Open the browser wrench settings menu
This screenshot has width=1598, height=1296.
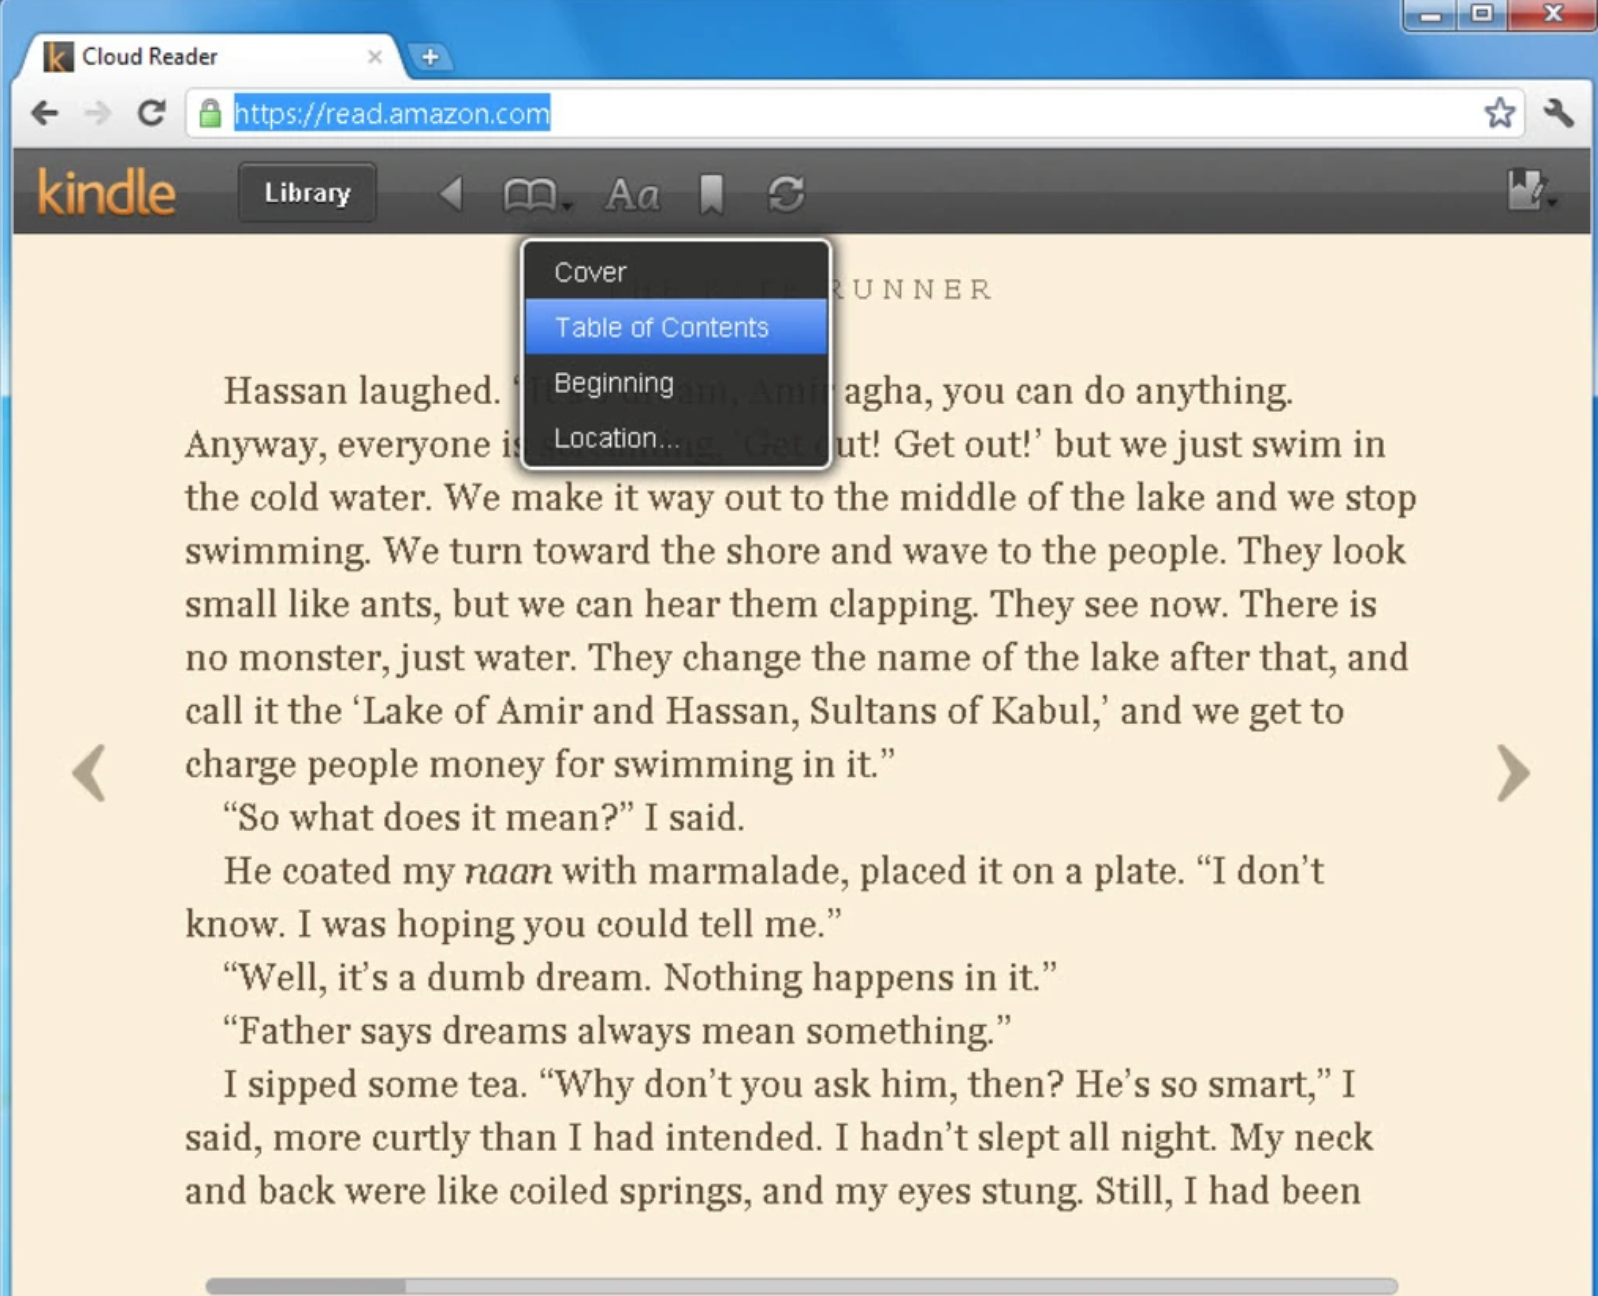pos(1558,113)
